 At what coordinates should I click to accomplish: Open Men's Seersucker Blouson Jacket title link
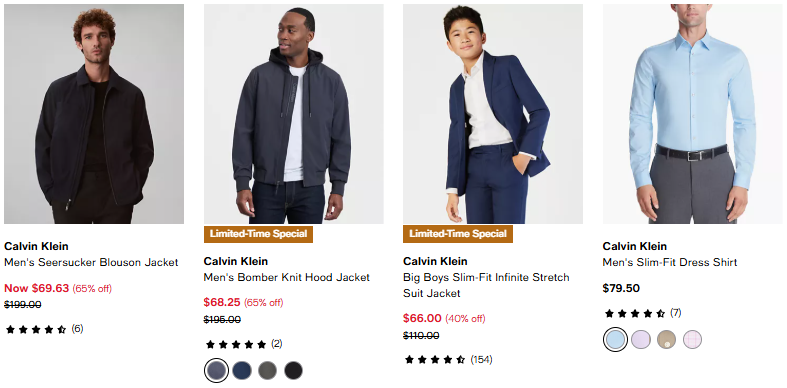coord(91,262)
